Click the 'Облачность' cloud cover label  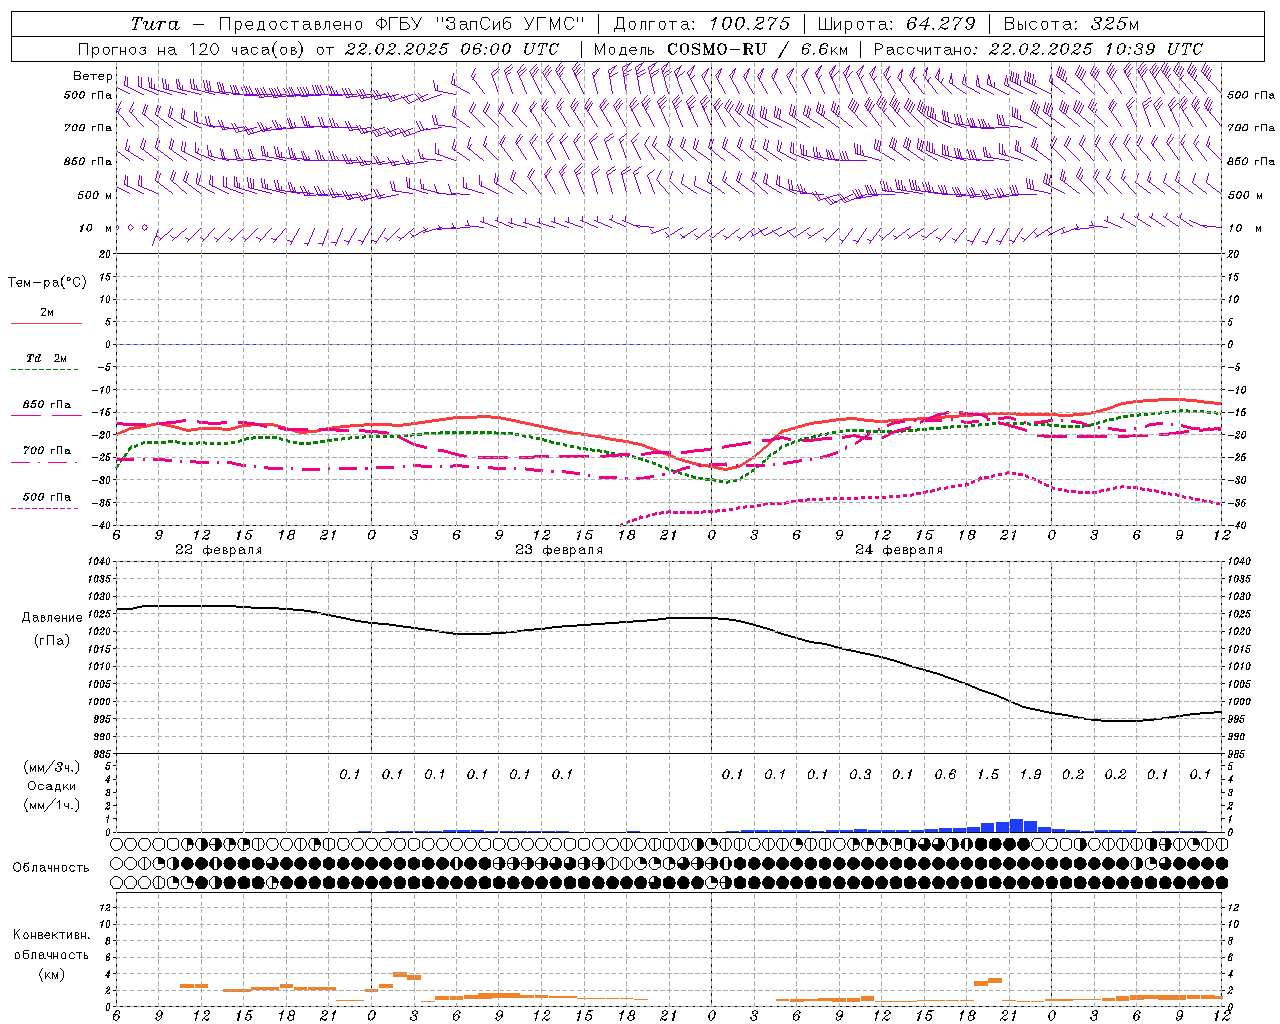point(51,868)
